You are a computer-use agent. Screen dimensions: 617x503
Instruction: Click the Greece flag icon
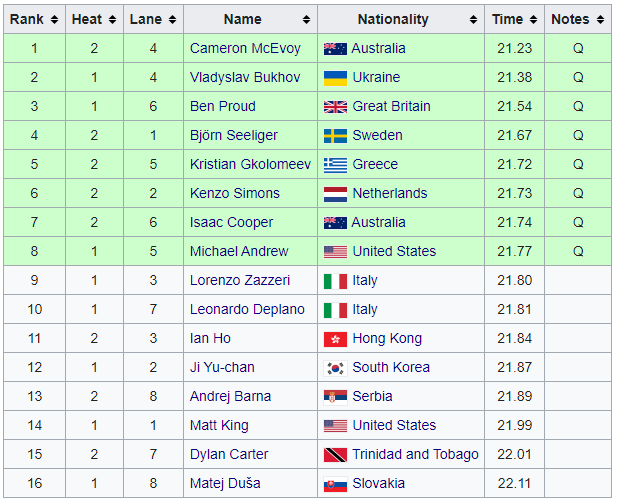click(x=335, y=165)
